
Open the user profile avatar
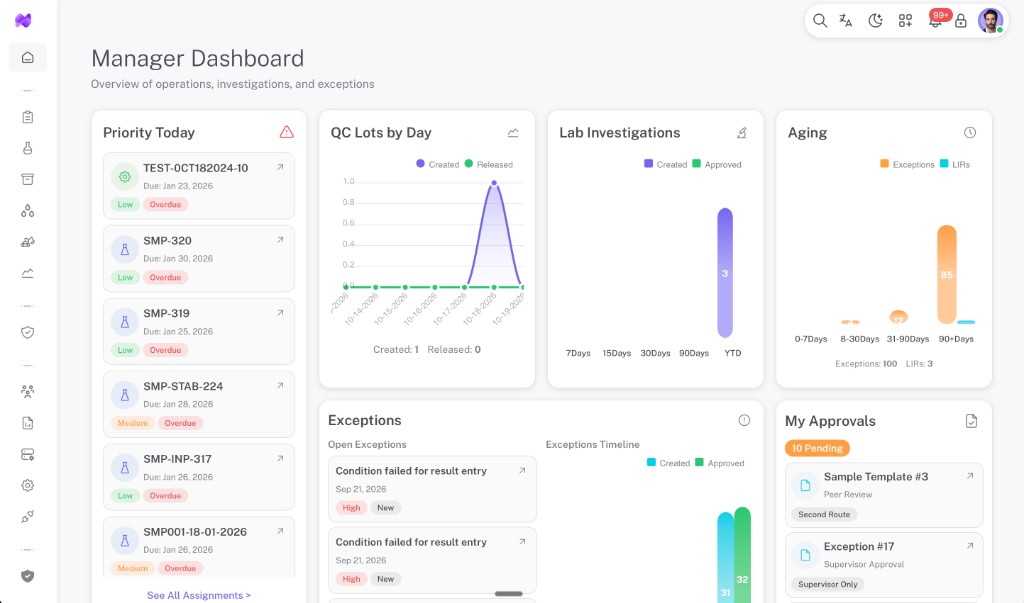[x=990, y=21]
